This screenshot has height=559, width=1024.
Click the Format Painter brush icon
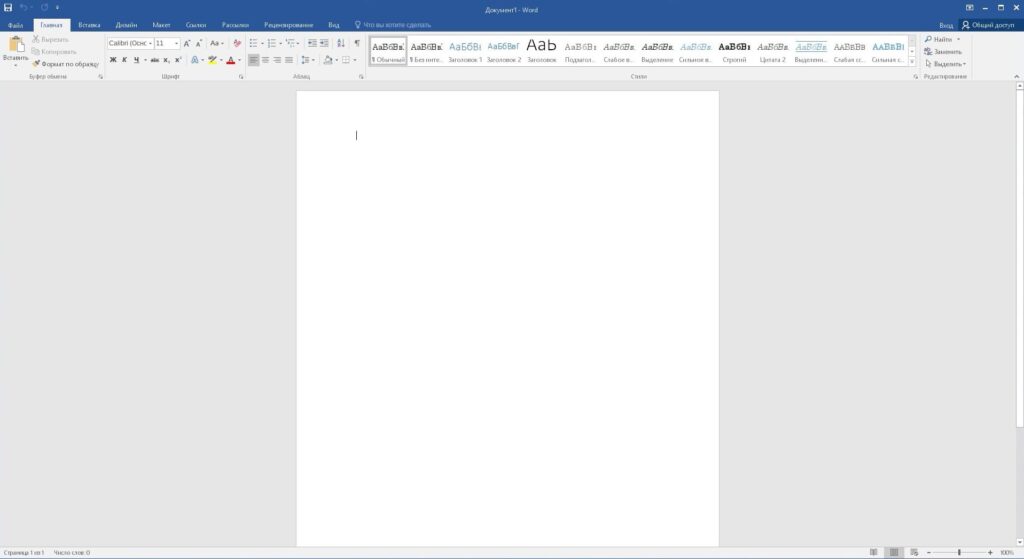(x=36, y=63)
